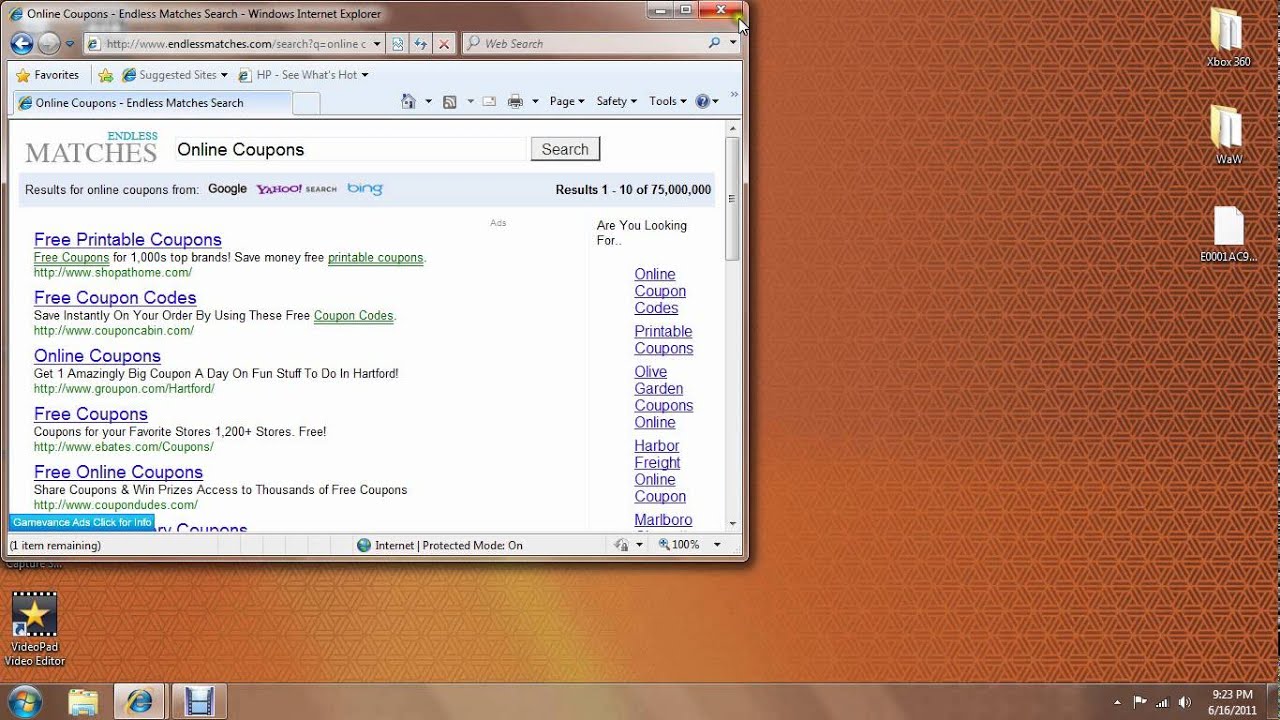Open sidebar link Harbor Freight Online Coupon
Screen dimensions: 1280x720
click(660, 471)
